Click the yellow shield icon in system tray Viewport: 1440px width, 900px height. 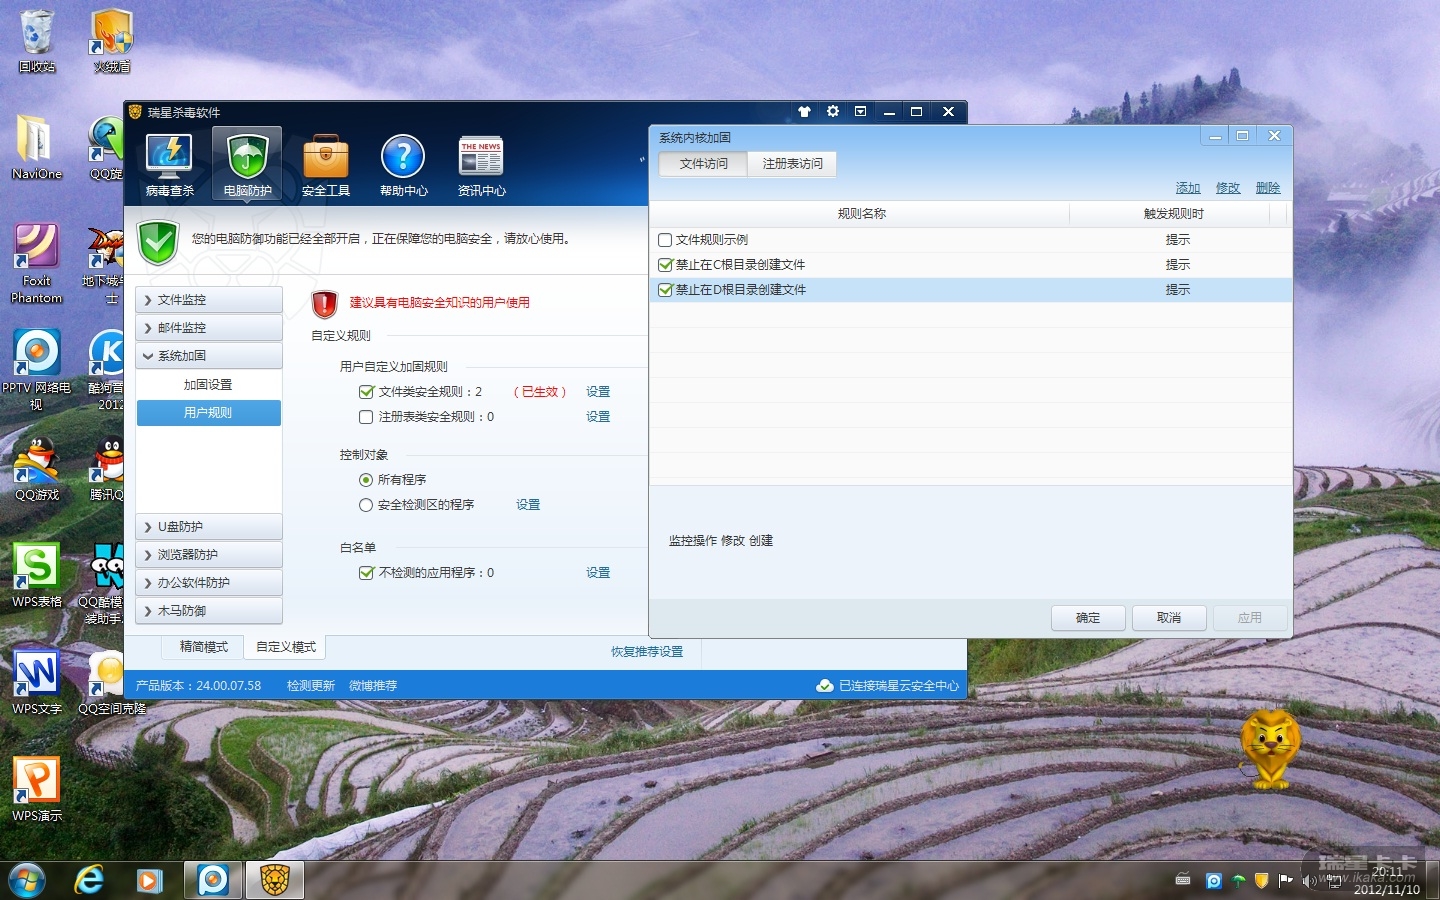(1261, 881)
